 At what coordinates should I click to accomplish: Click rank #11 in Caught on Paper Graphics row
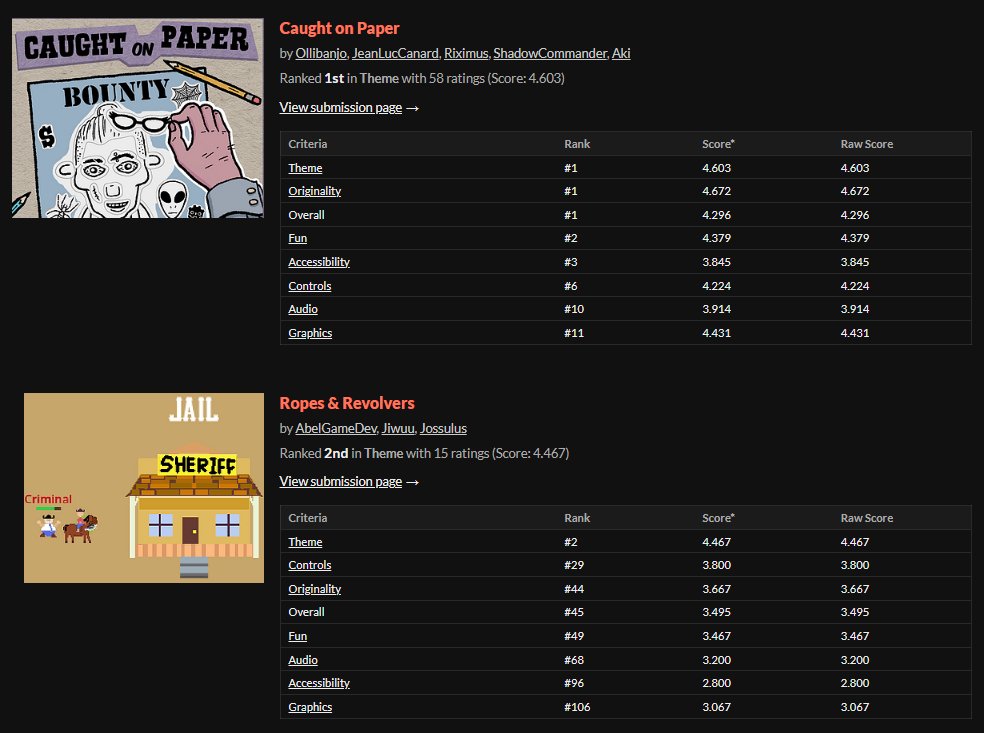(574, 333)
